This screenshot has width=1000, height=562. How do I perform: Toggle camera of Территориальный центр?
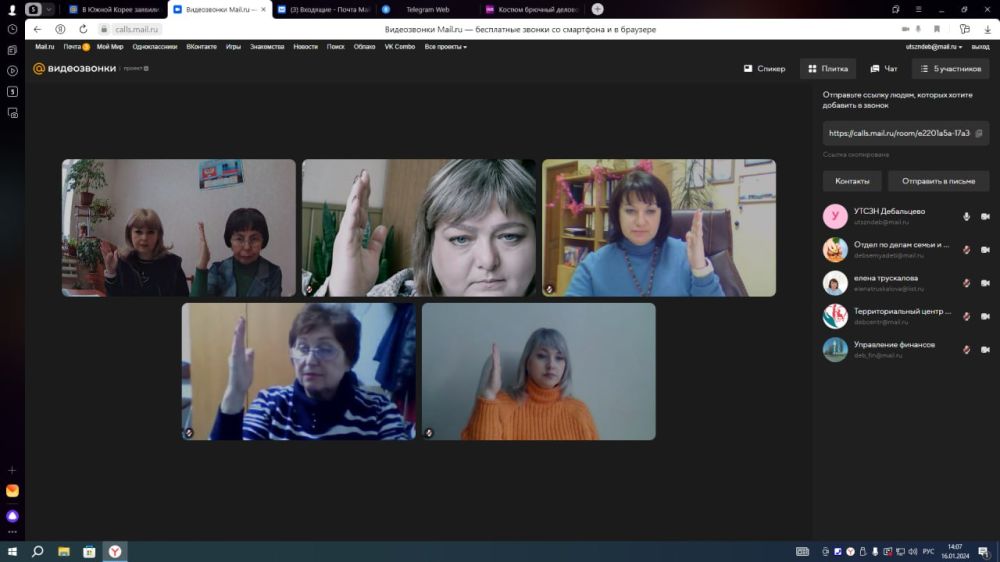pyautogui.click(x=985, y=316)
